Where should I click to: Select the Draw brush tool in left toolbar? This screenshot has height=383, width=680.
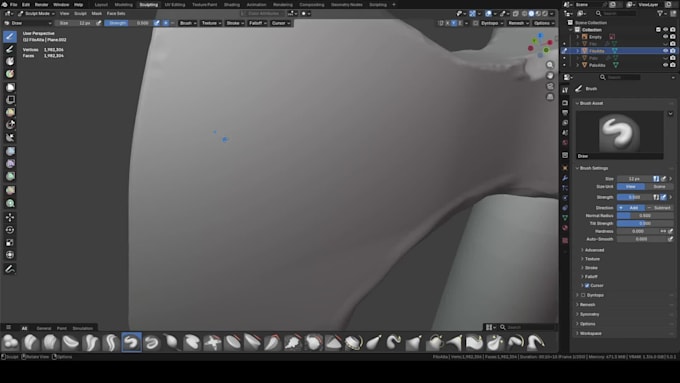10,36
